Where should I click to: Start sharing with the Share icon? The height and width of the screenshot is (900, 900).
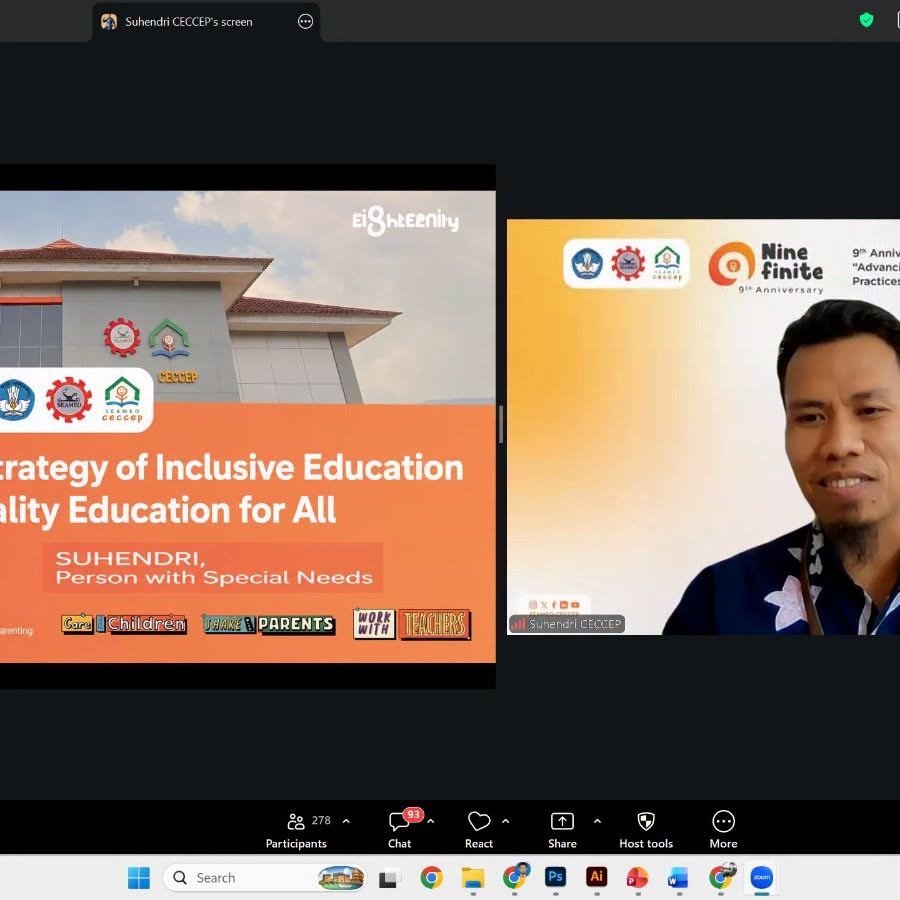(562, 821)
